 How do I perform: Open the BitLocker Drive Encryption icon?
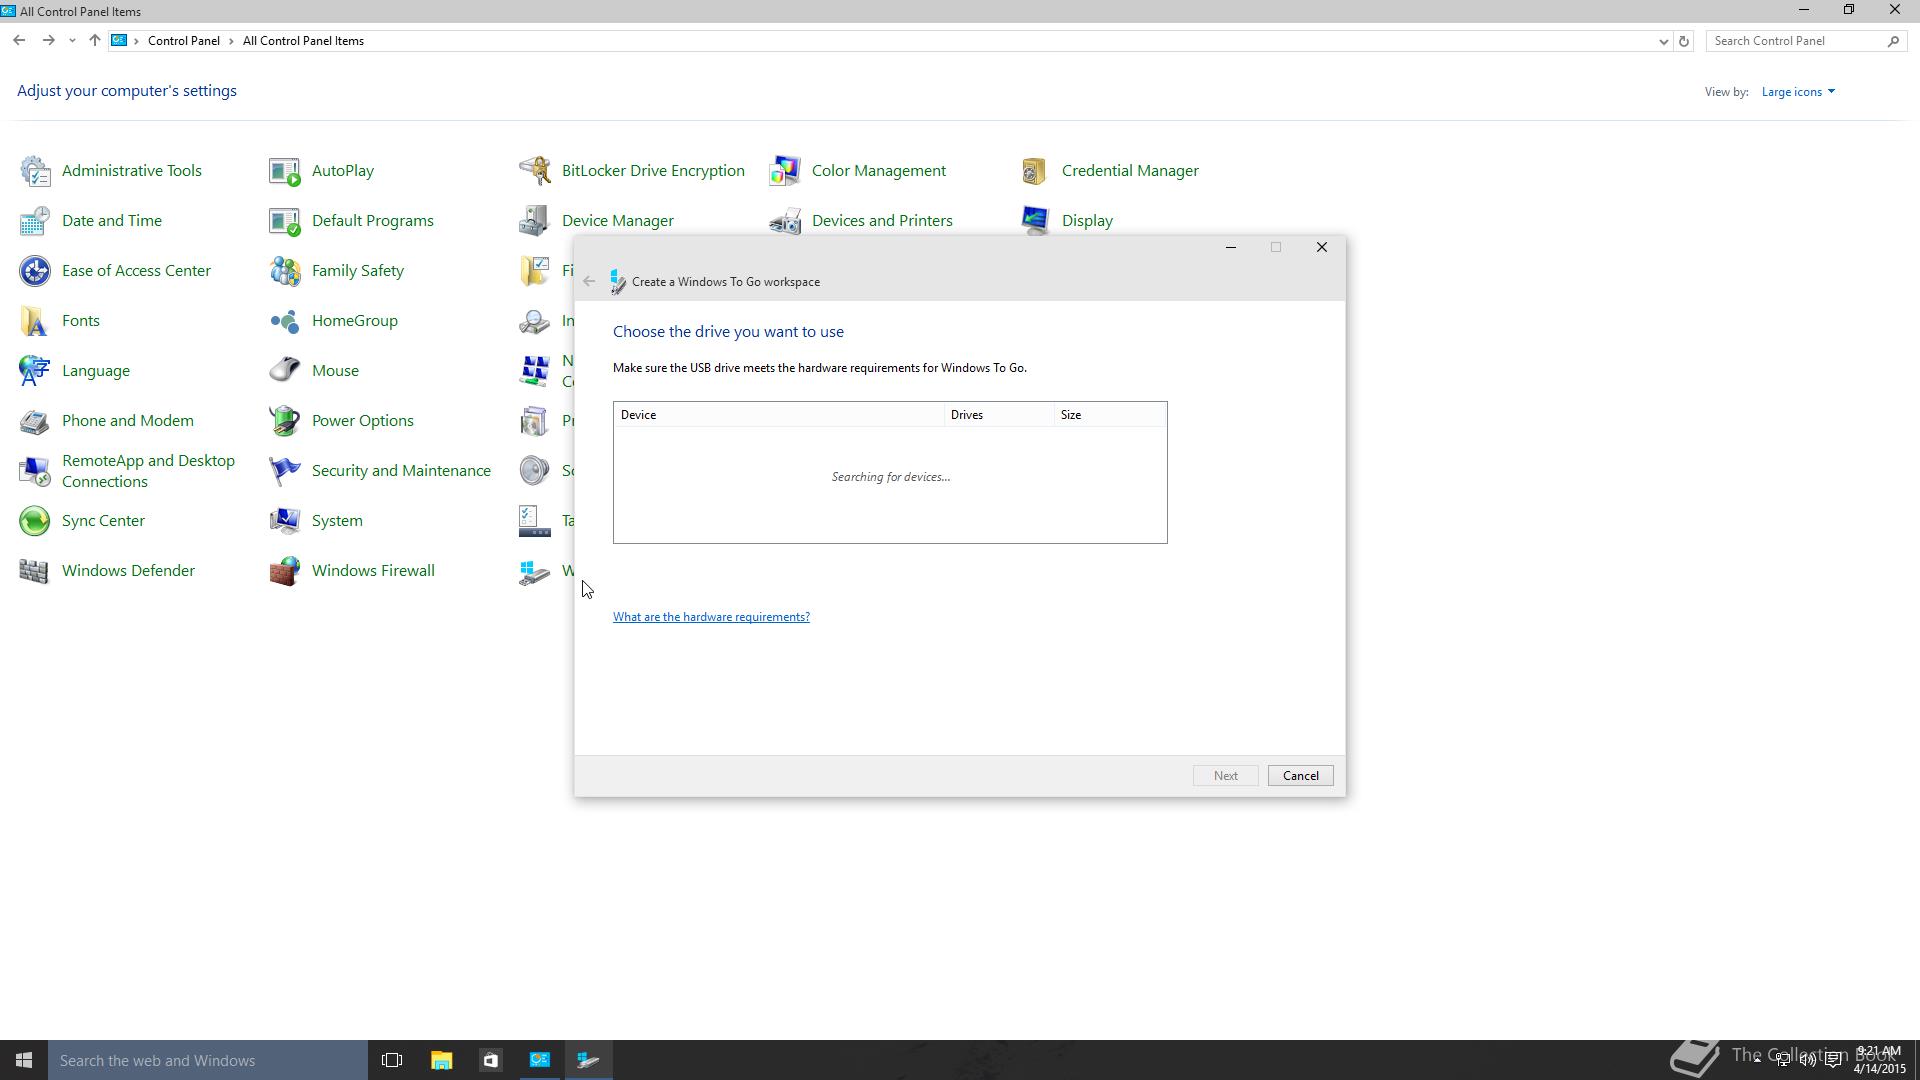tap(535, 171)
